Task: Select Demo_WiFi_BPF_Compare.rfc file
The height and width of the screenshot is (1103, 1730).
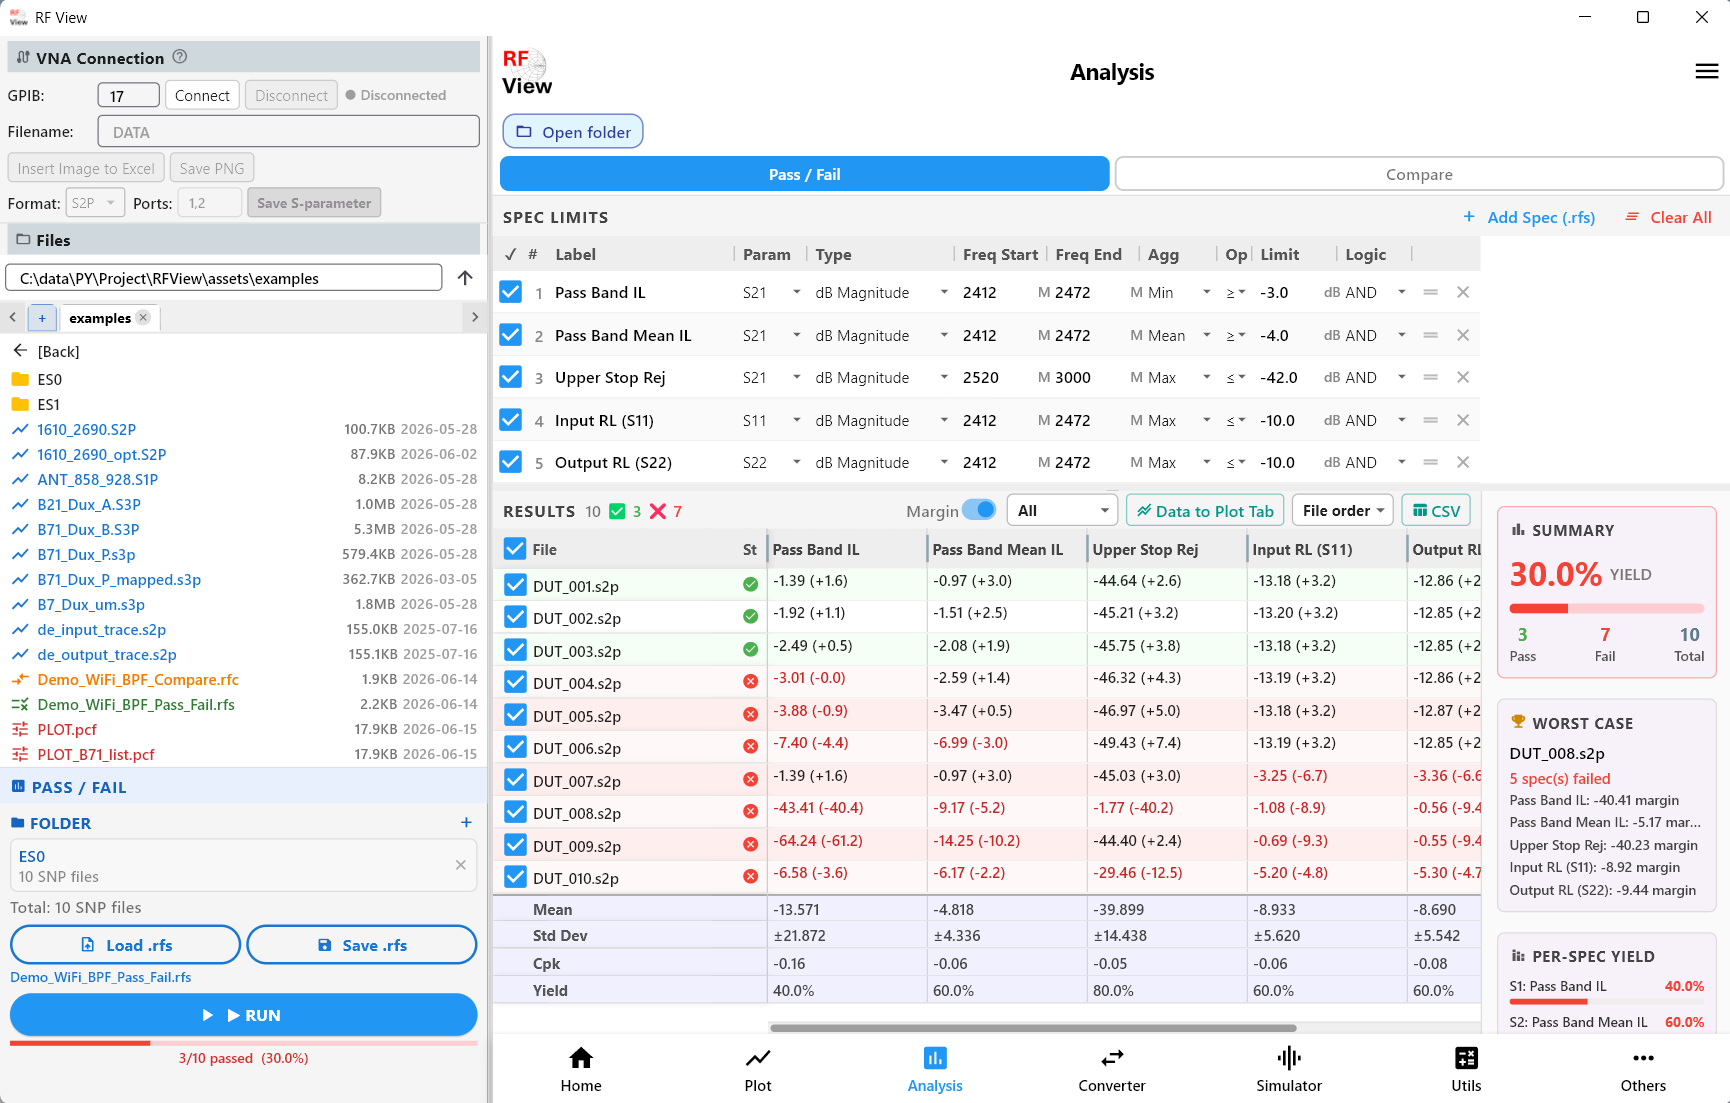Action: pyautogui.click(x=138, y=679)
